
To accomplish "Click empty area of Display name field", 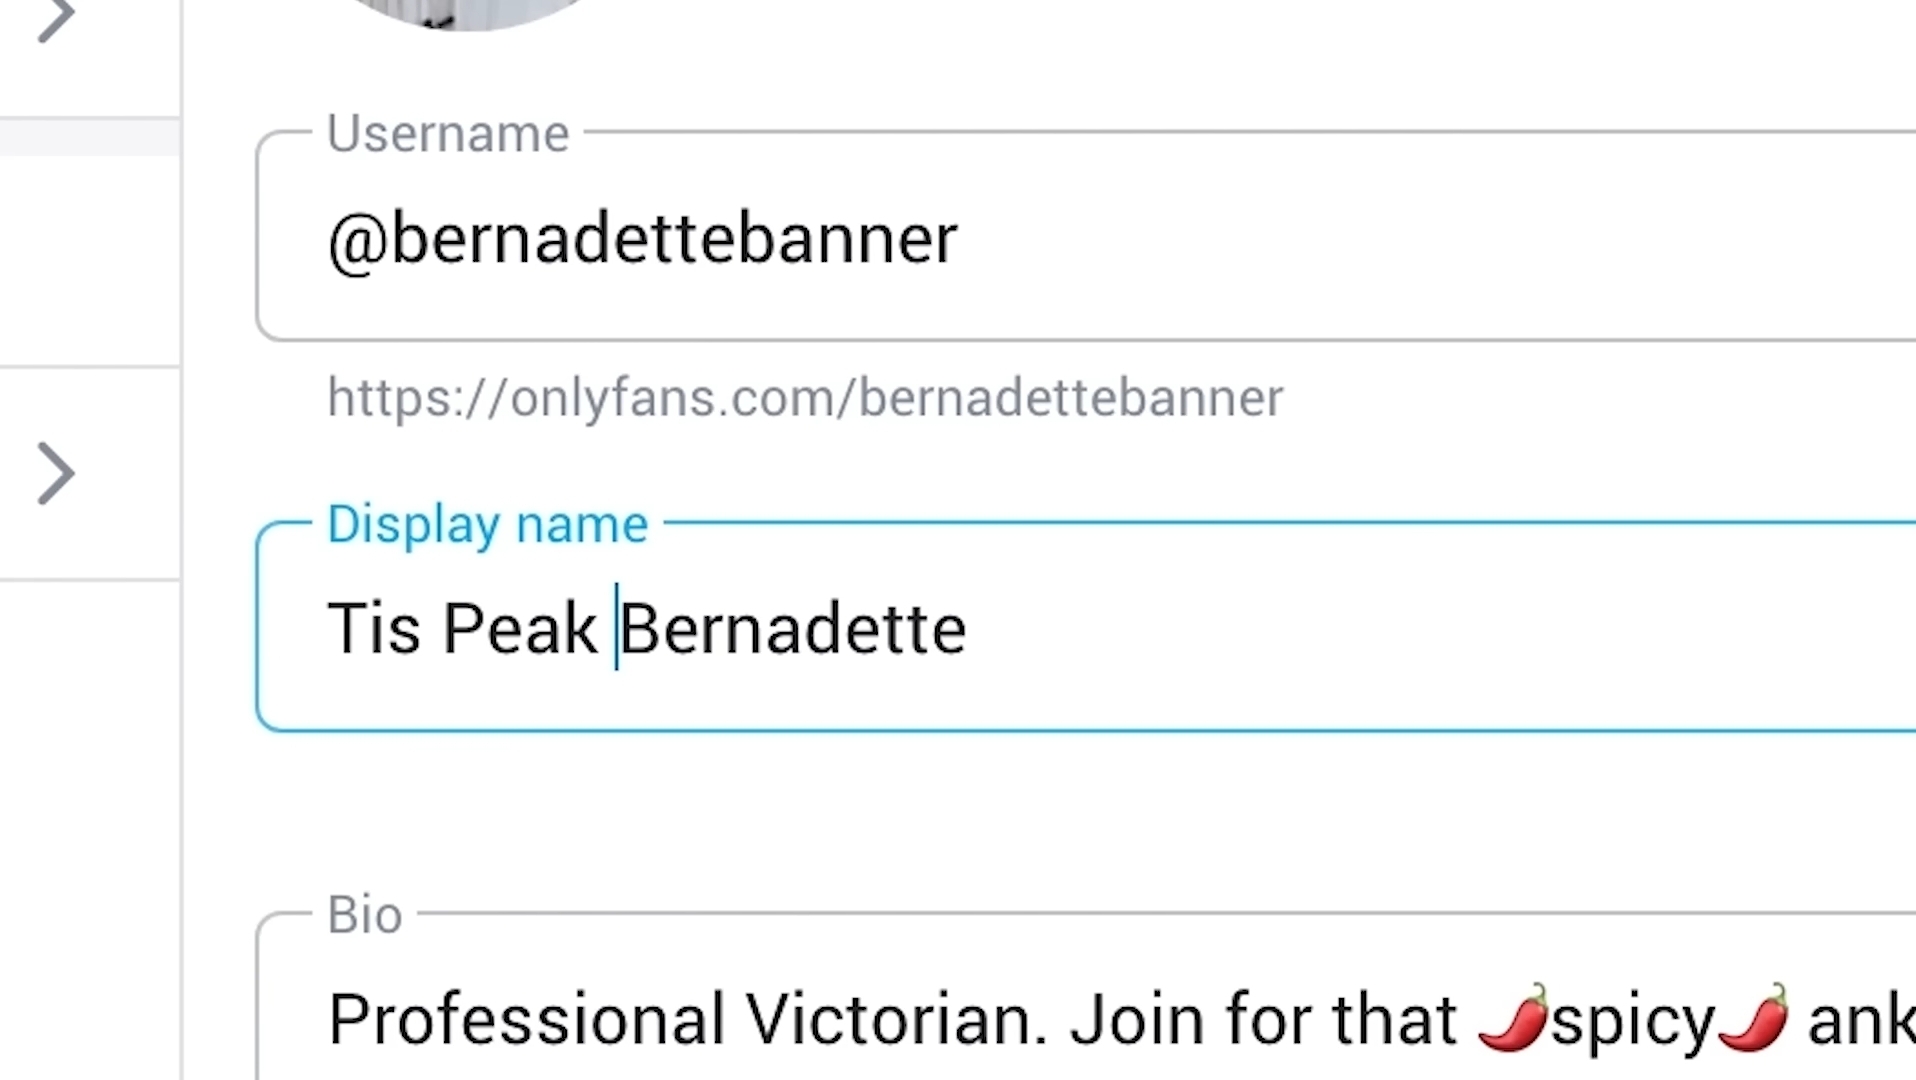I will (x=1440, y=628).
